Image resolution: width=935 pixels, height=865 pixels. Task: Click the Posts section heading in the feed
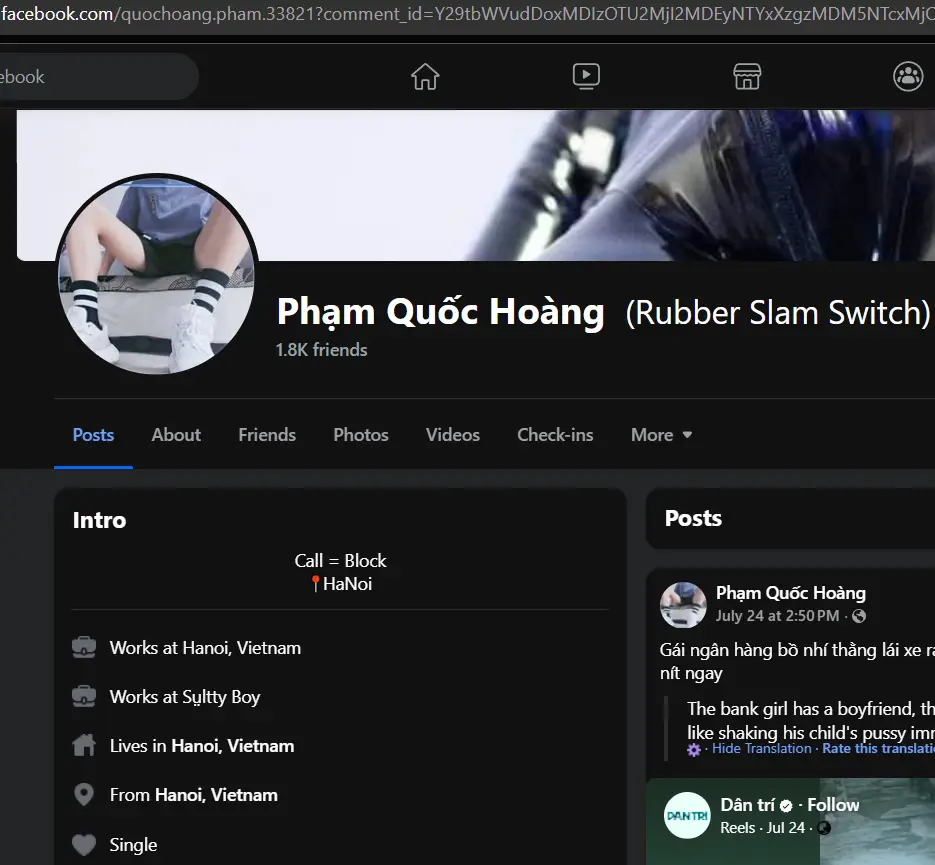pyautogui.click(x=693, y=518)
